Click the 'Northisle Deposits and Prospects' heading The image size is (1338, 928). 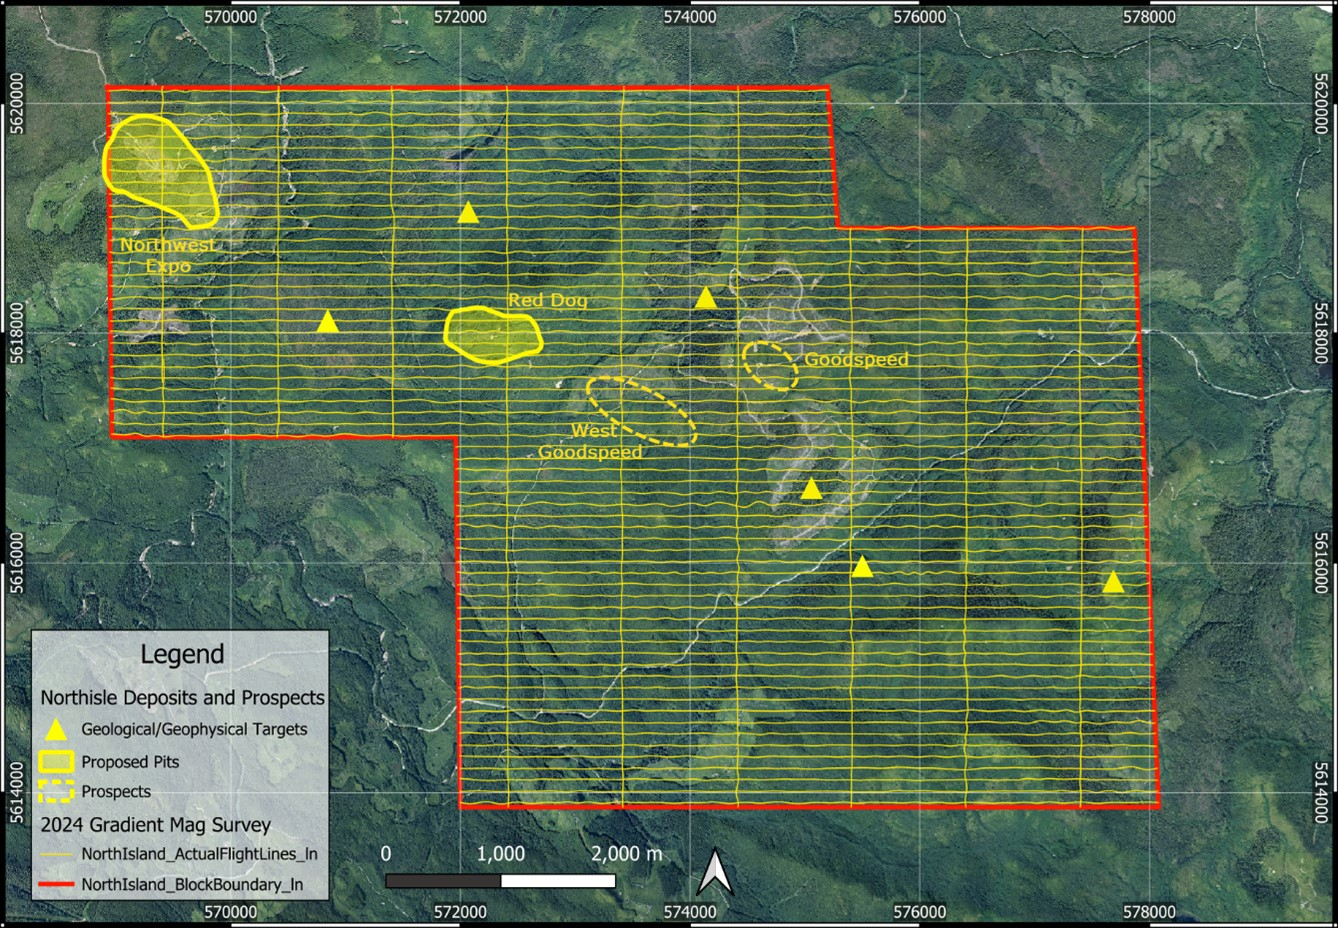pyautogui.click(x=182, y=697)
